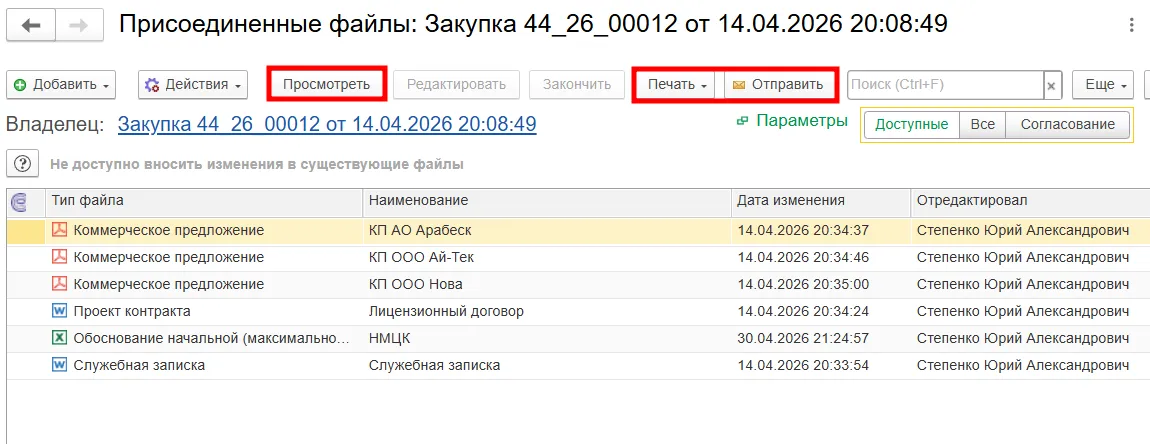Select the НМЦК name cell
The width and height of the screenshot is (1150, 444).
pyautogui.click(x=547, y=338)
